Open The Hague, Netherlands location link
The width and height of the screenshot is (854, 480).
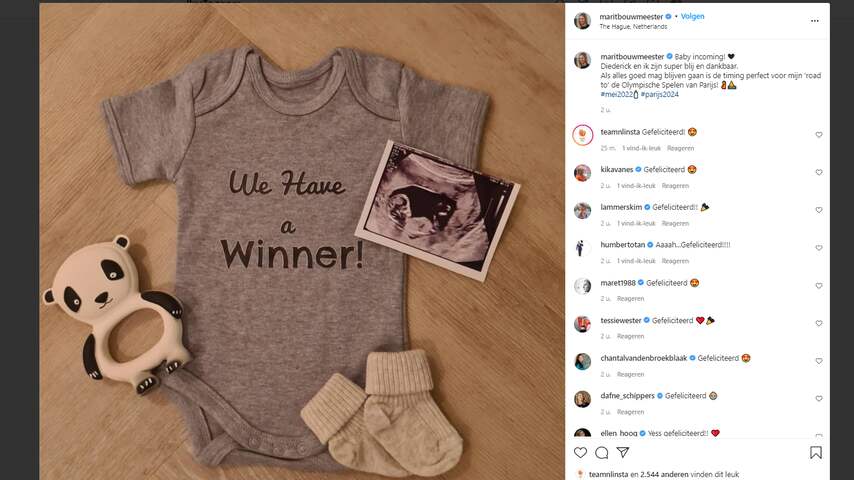pyautogui.click(x=633, y=26)
